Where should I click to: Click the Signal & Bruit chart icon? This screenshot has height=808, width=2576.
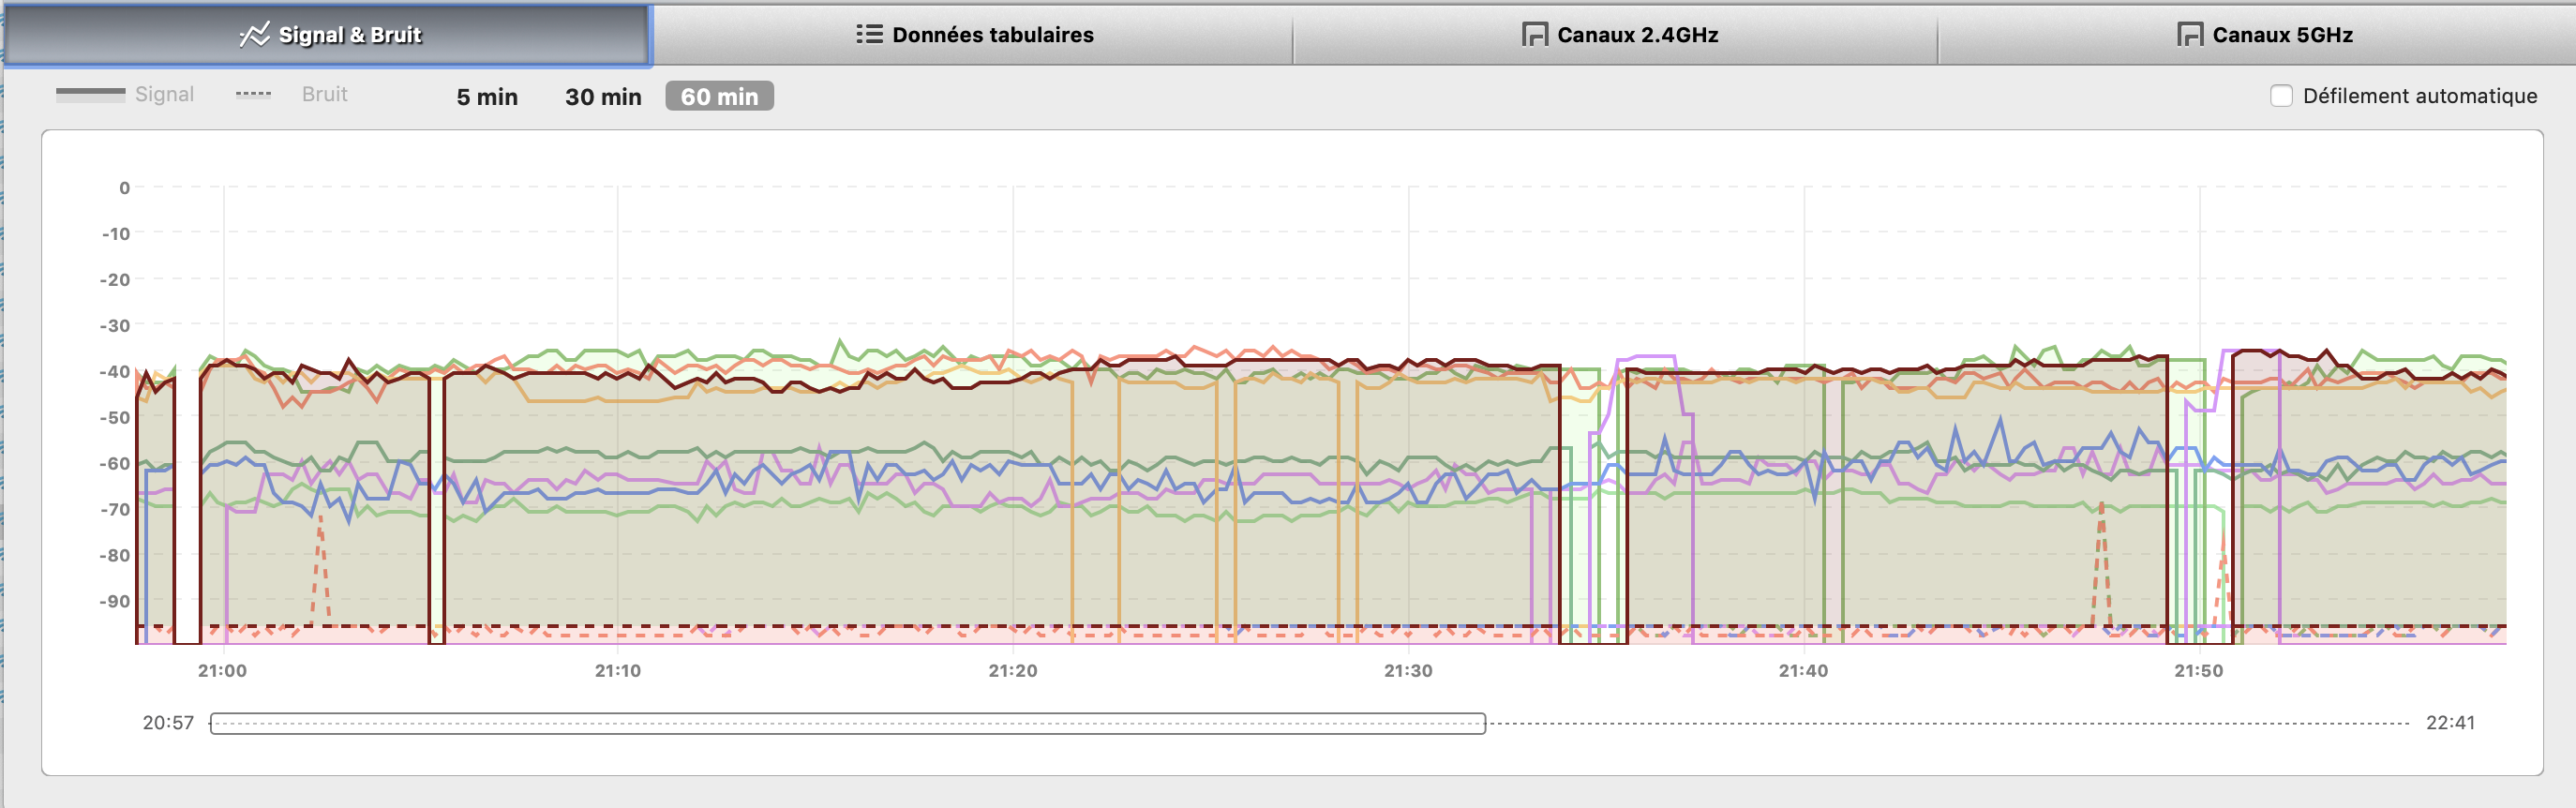tap(254, 35)
